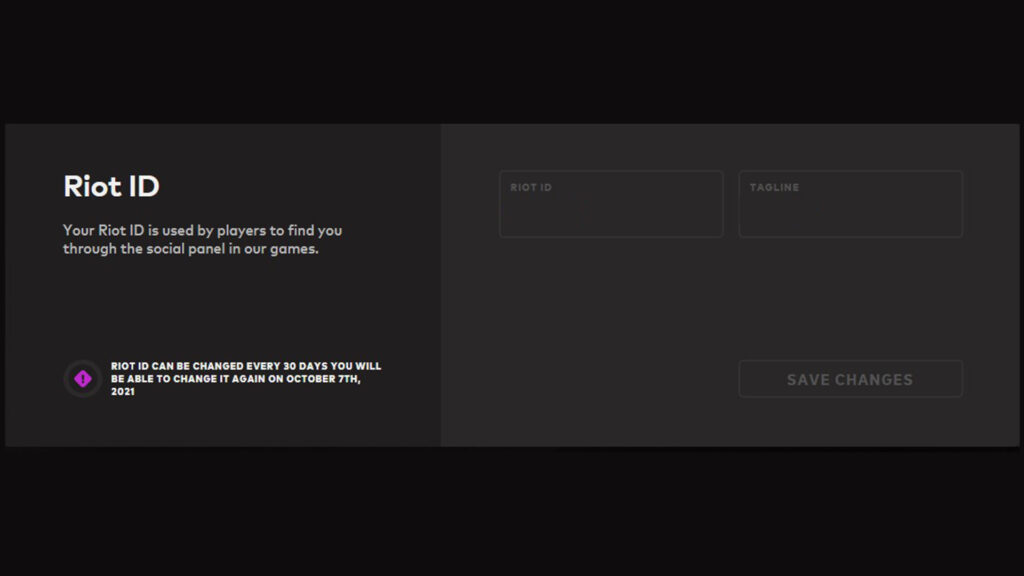Click the greyed-out Save Changes control
Viewport: 1024px width, 576px height.
pos(850,379)
